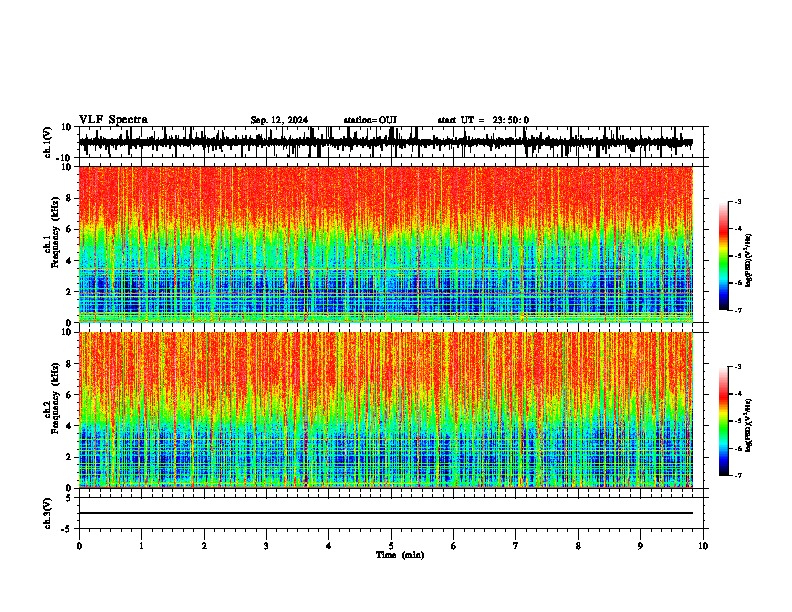Click the time axis tick label '3'
792x612 pixels.
[x=266, y=546]
